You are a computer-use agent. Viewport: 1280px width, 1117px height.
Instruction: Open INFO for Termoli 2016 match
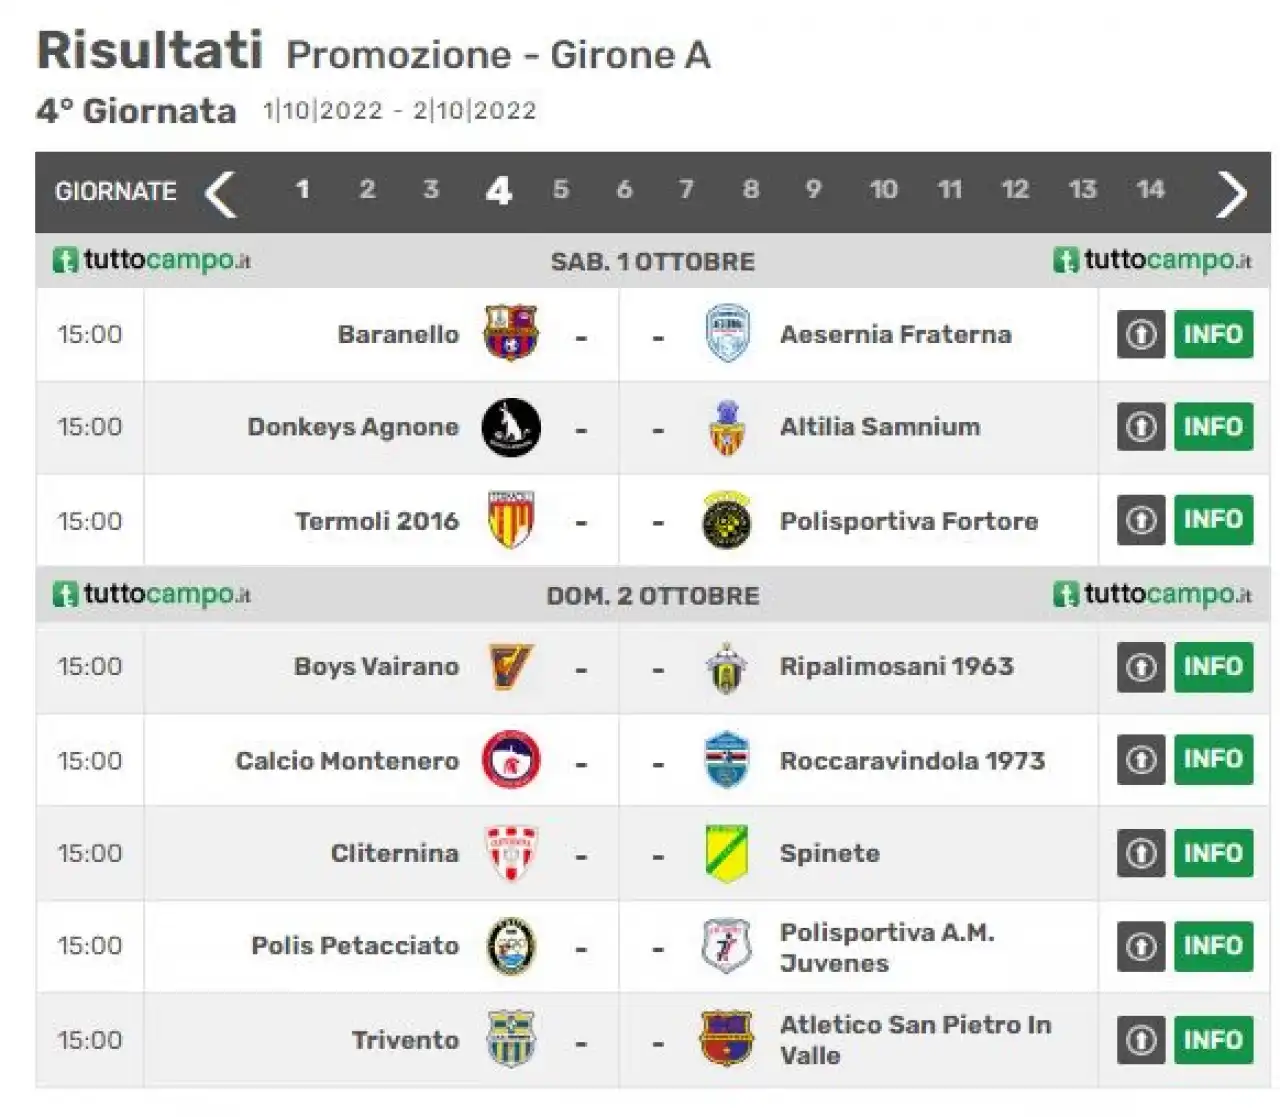point(1213,520)
